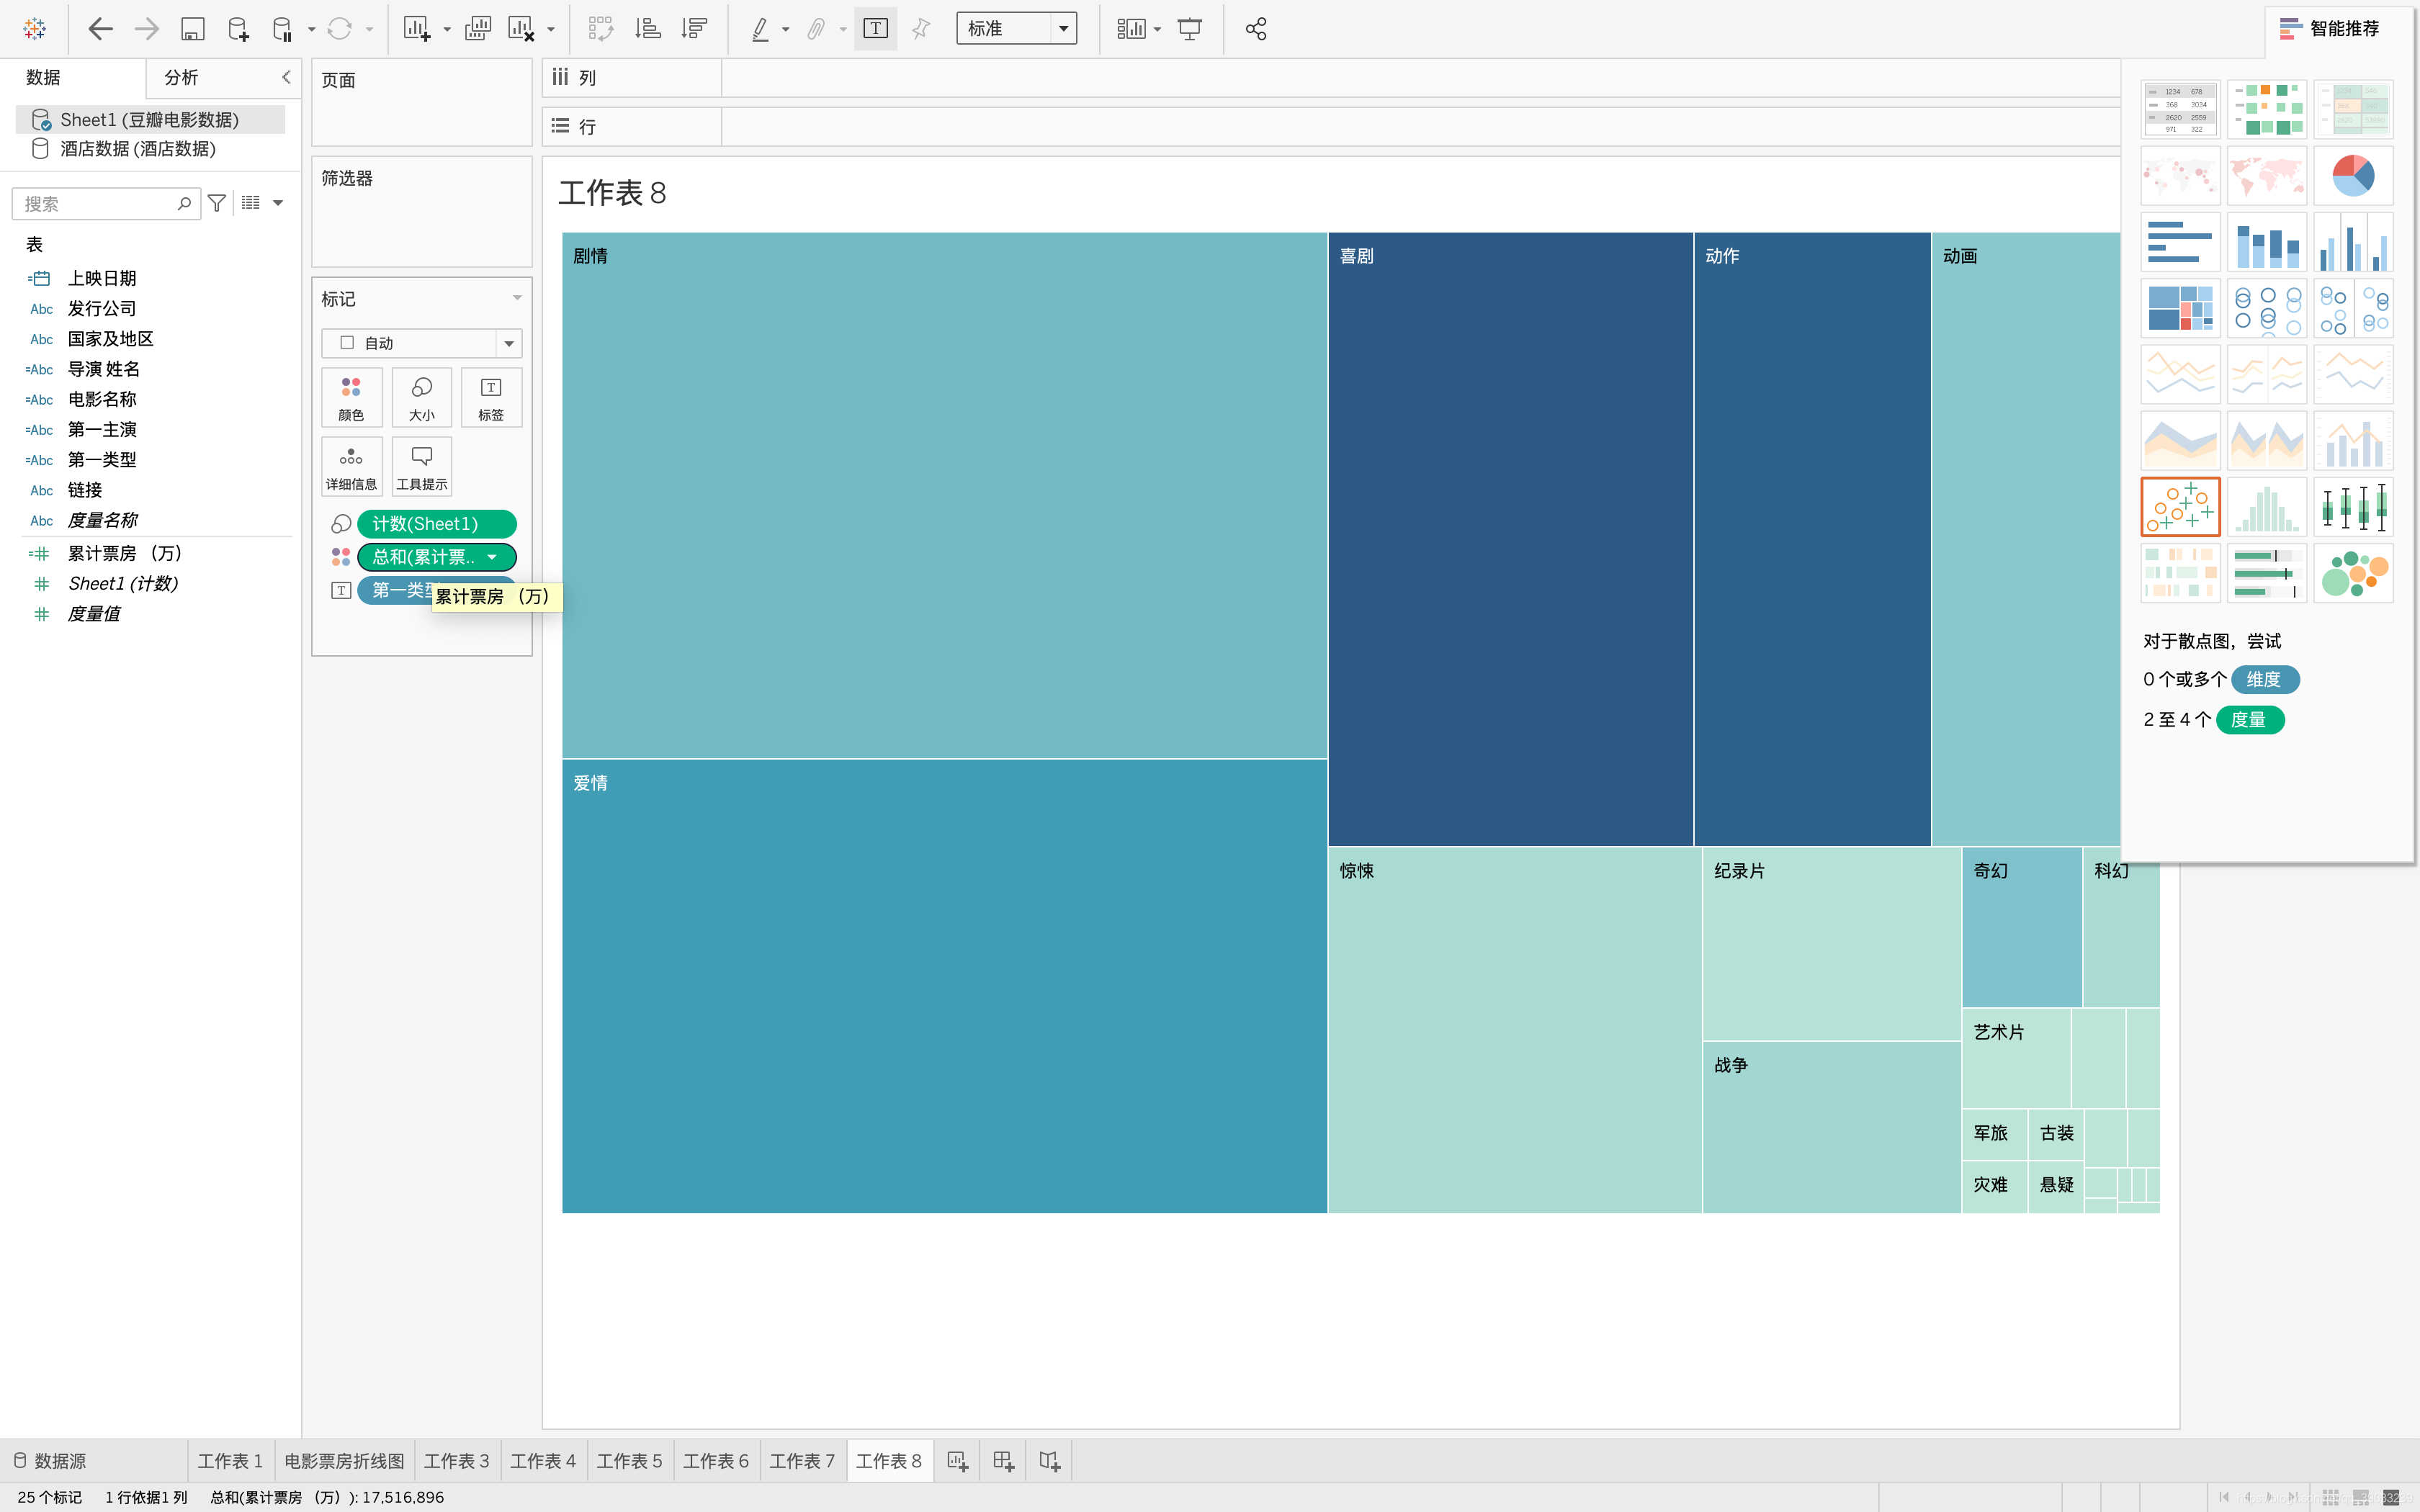This screenshot has height=1512, width=2420.
Task: Open the fit mode dropdown
Action: pos(1016,29)
